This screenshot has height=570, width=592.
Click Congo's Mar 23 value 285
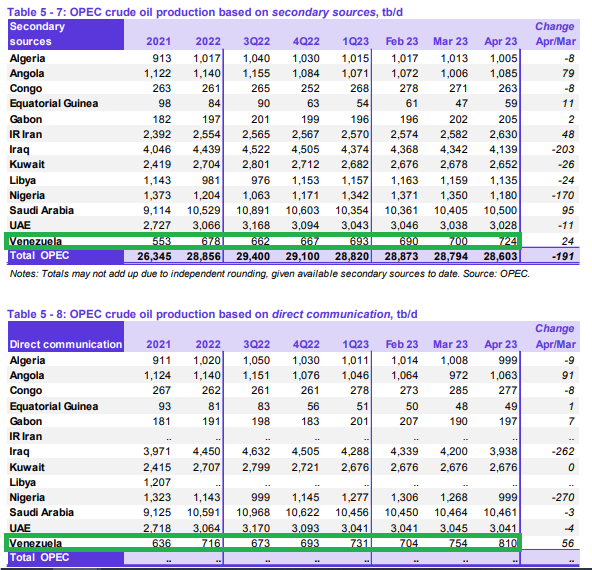(x=458, y=391)
